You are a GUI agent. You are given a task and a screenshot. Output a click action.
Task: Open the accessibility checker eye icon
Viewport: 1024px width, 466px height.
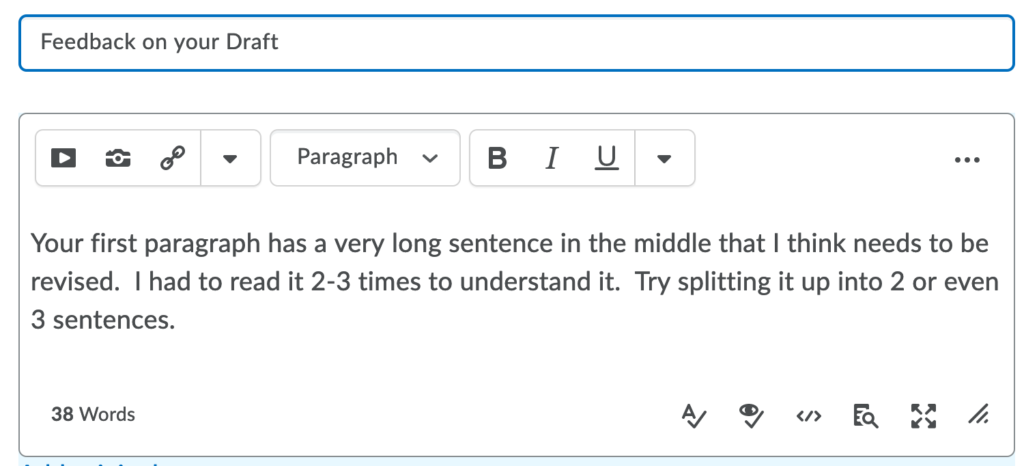pyautogui.click(x=751, y=415)
